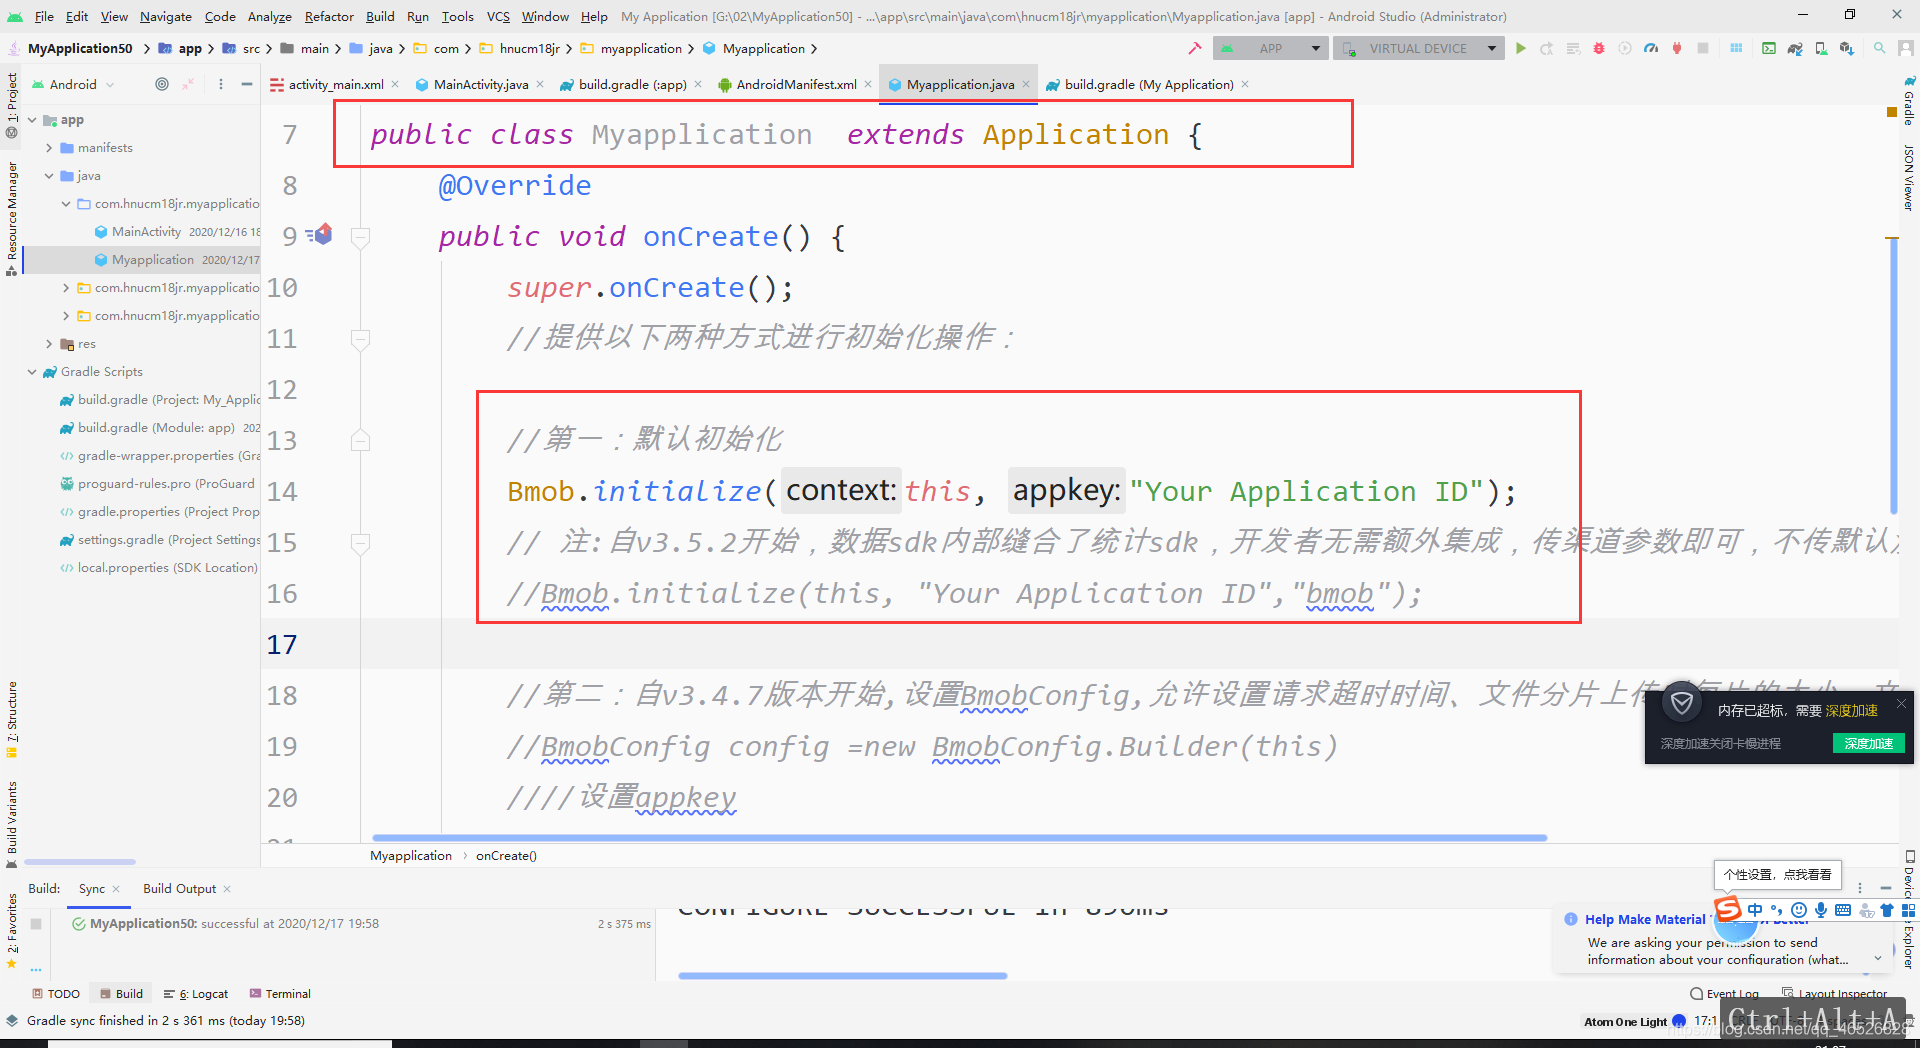This screenshot has width=1920, height=1048.
Task: Collapse the Gradle Scripts tree node
Action: [x=33, y=371]
